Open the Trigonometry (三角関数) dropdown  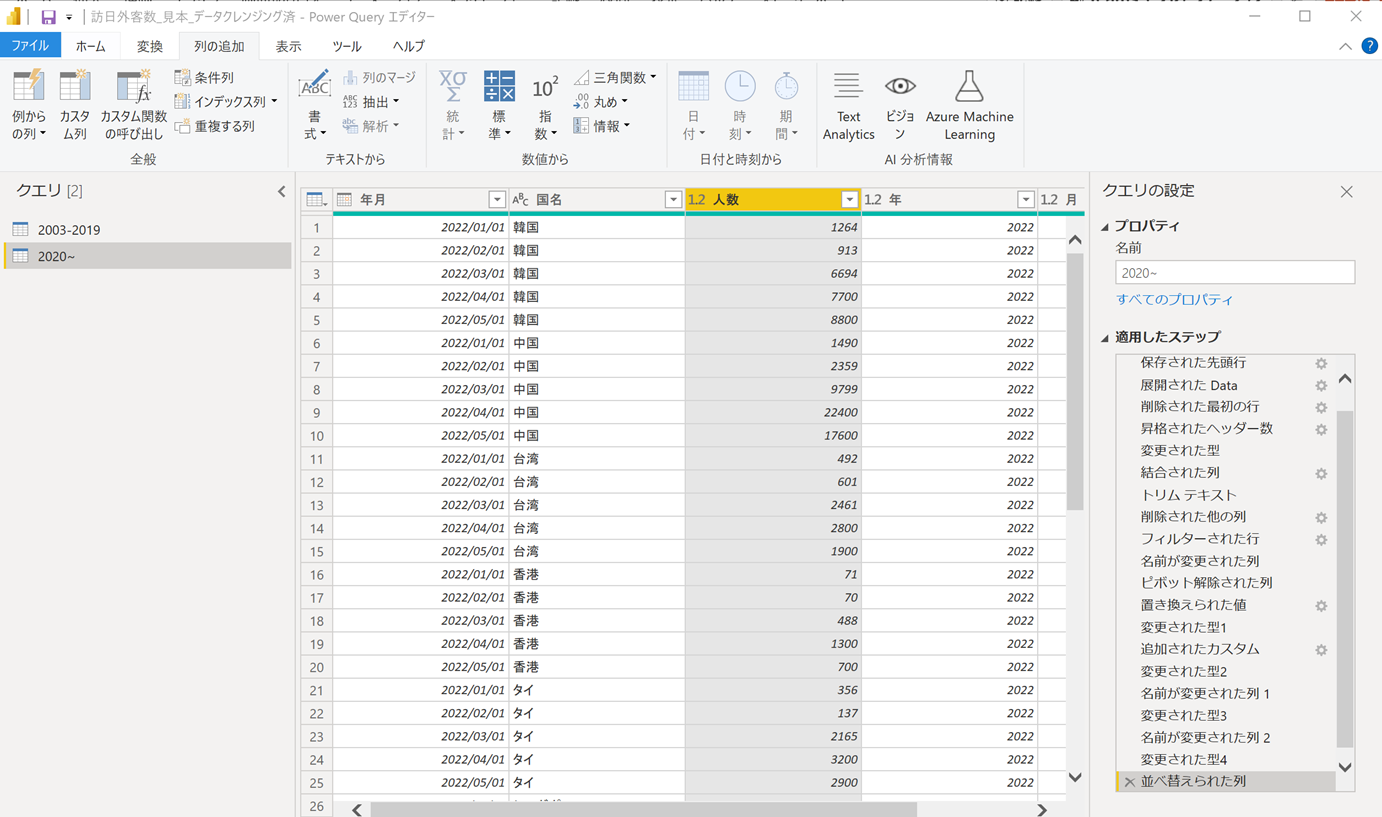coord(615,77)
